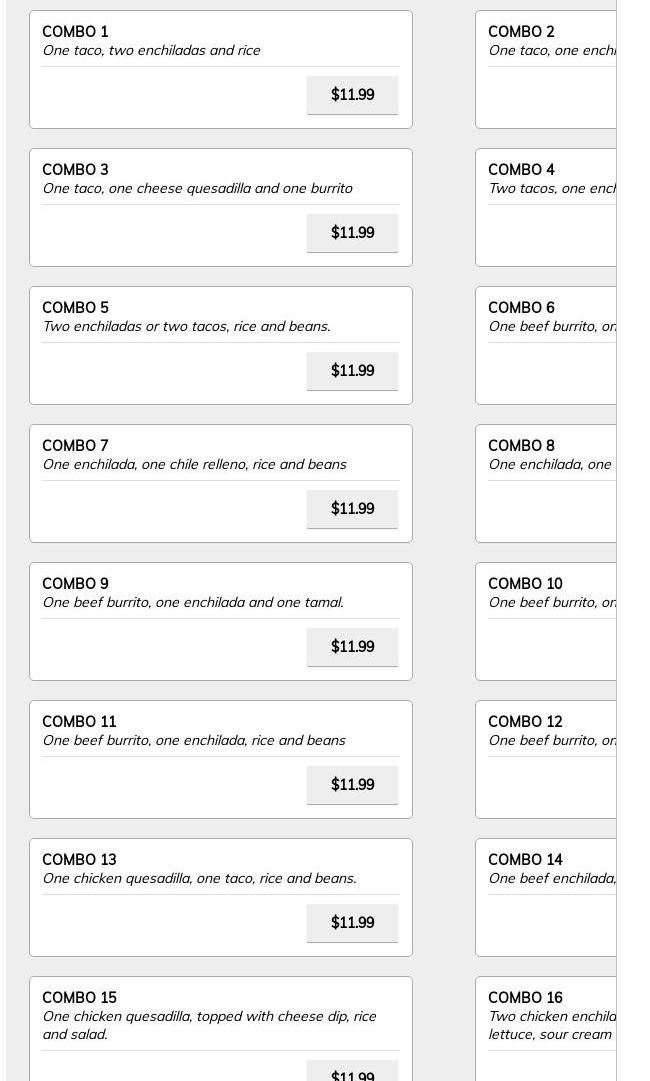Select the COMBO 10 heading
The image size is (650, 1081).
(x=525, y=583)
